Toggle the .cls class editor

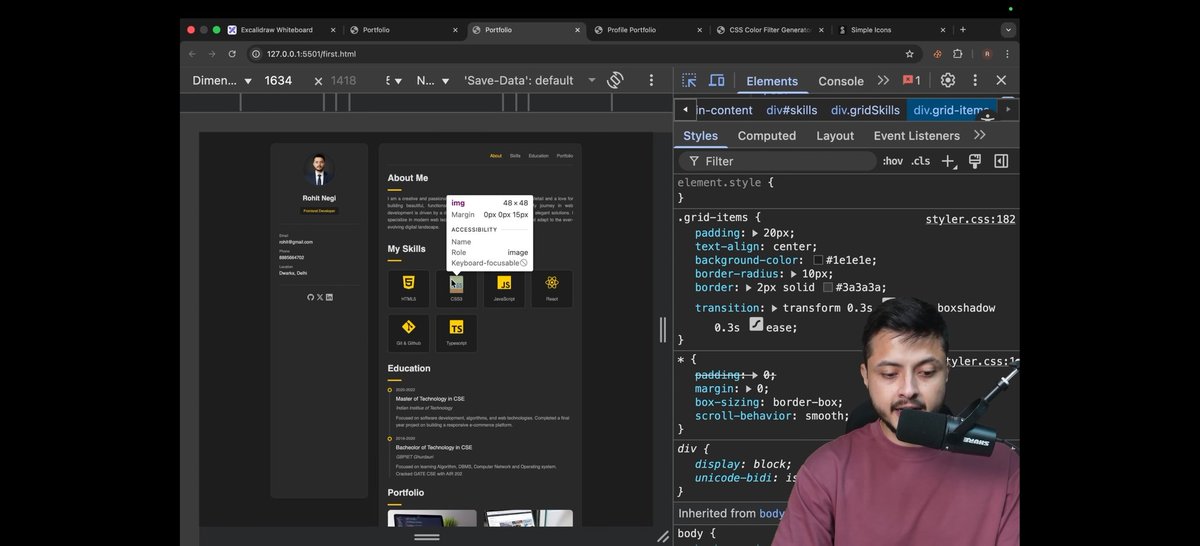pos(920,161)
